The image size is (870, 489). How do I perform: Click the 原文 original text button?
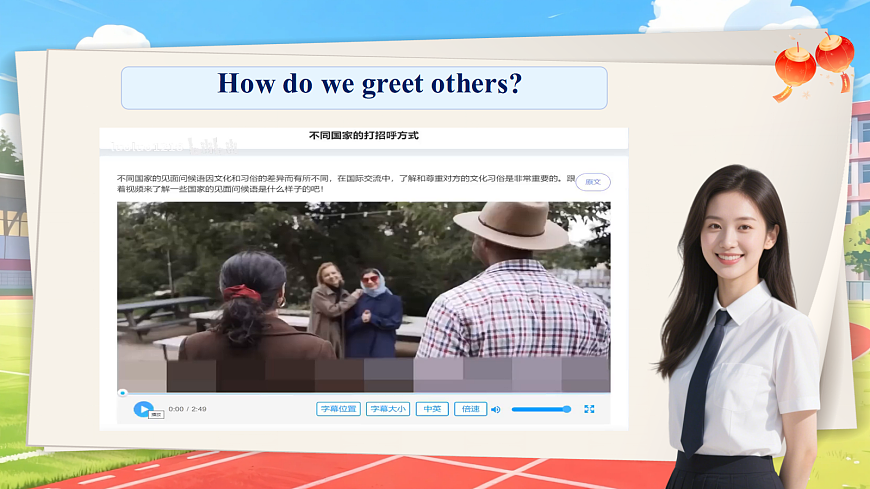coord(593,182)
